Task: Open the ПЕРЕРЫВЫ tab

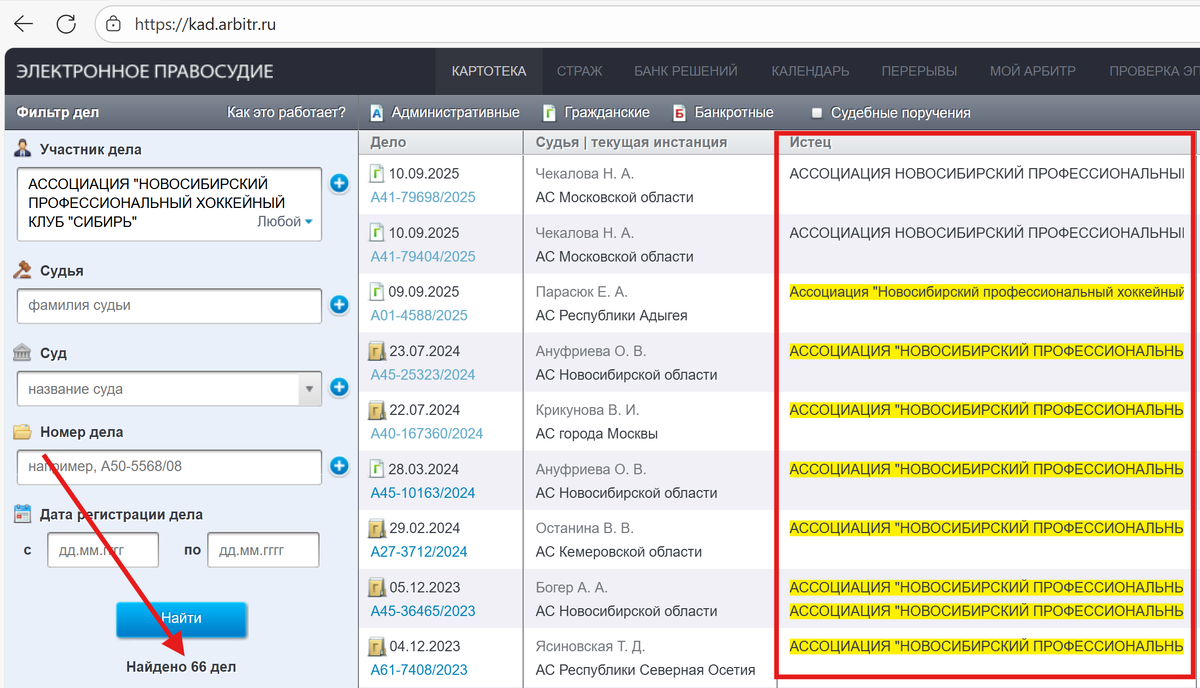Action: pos(919,71)
